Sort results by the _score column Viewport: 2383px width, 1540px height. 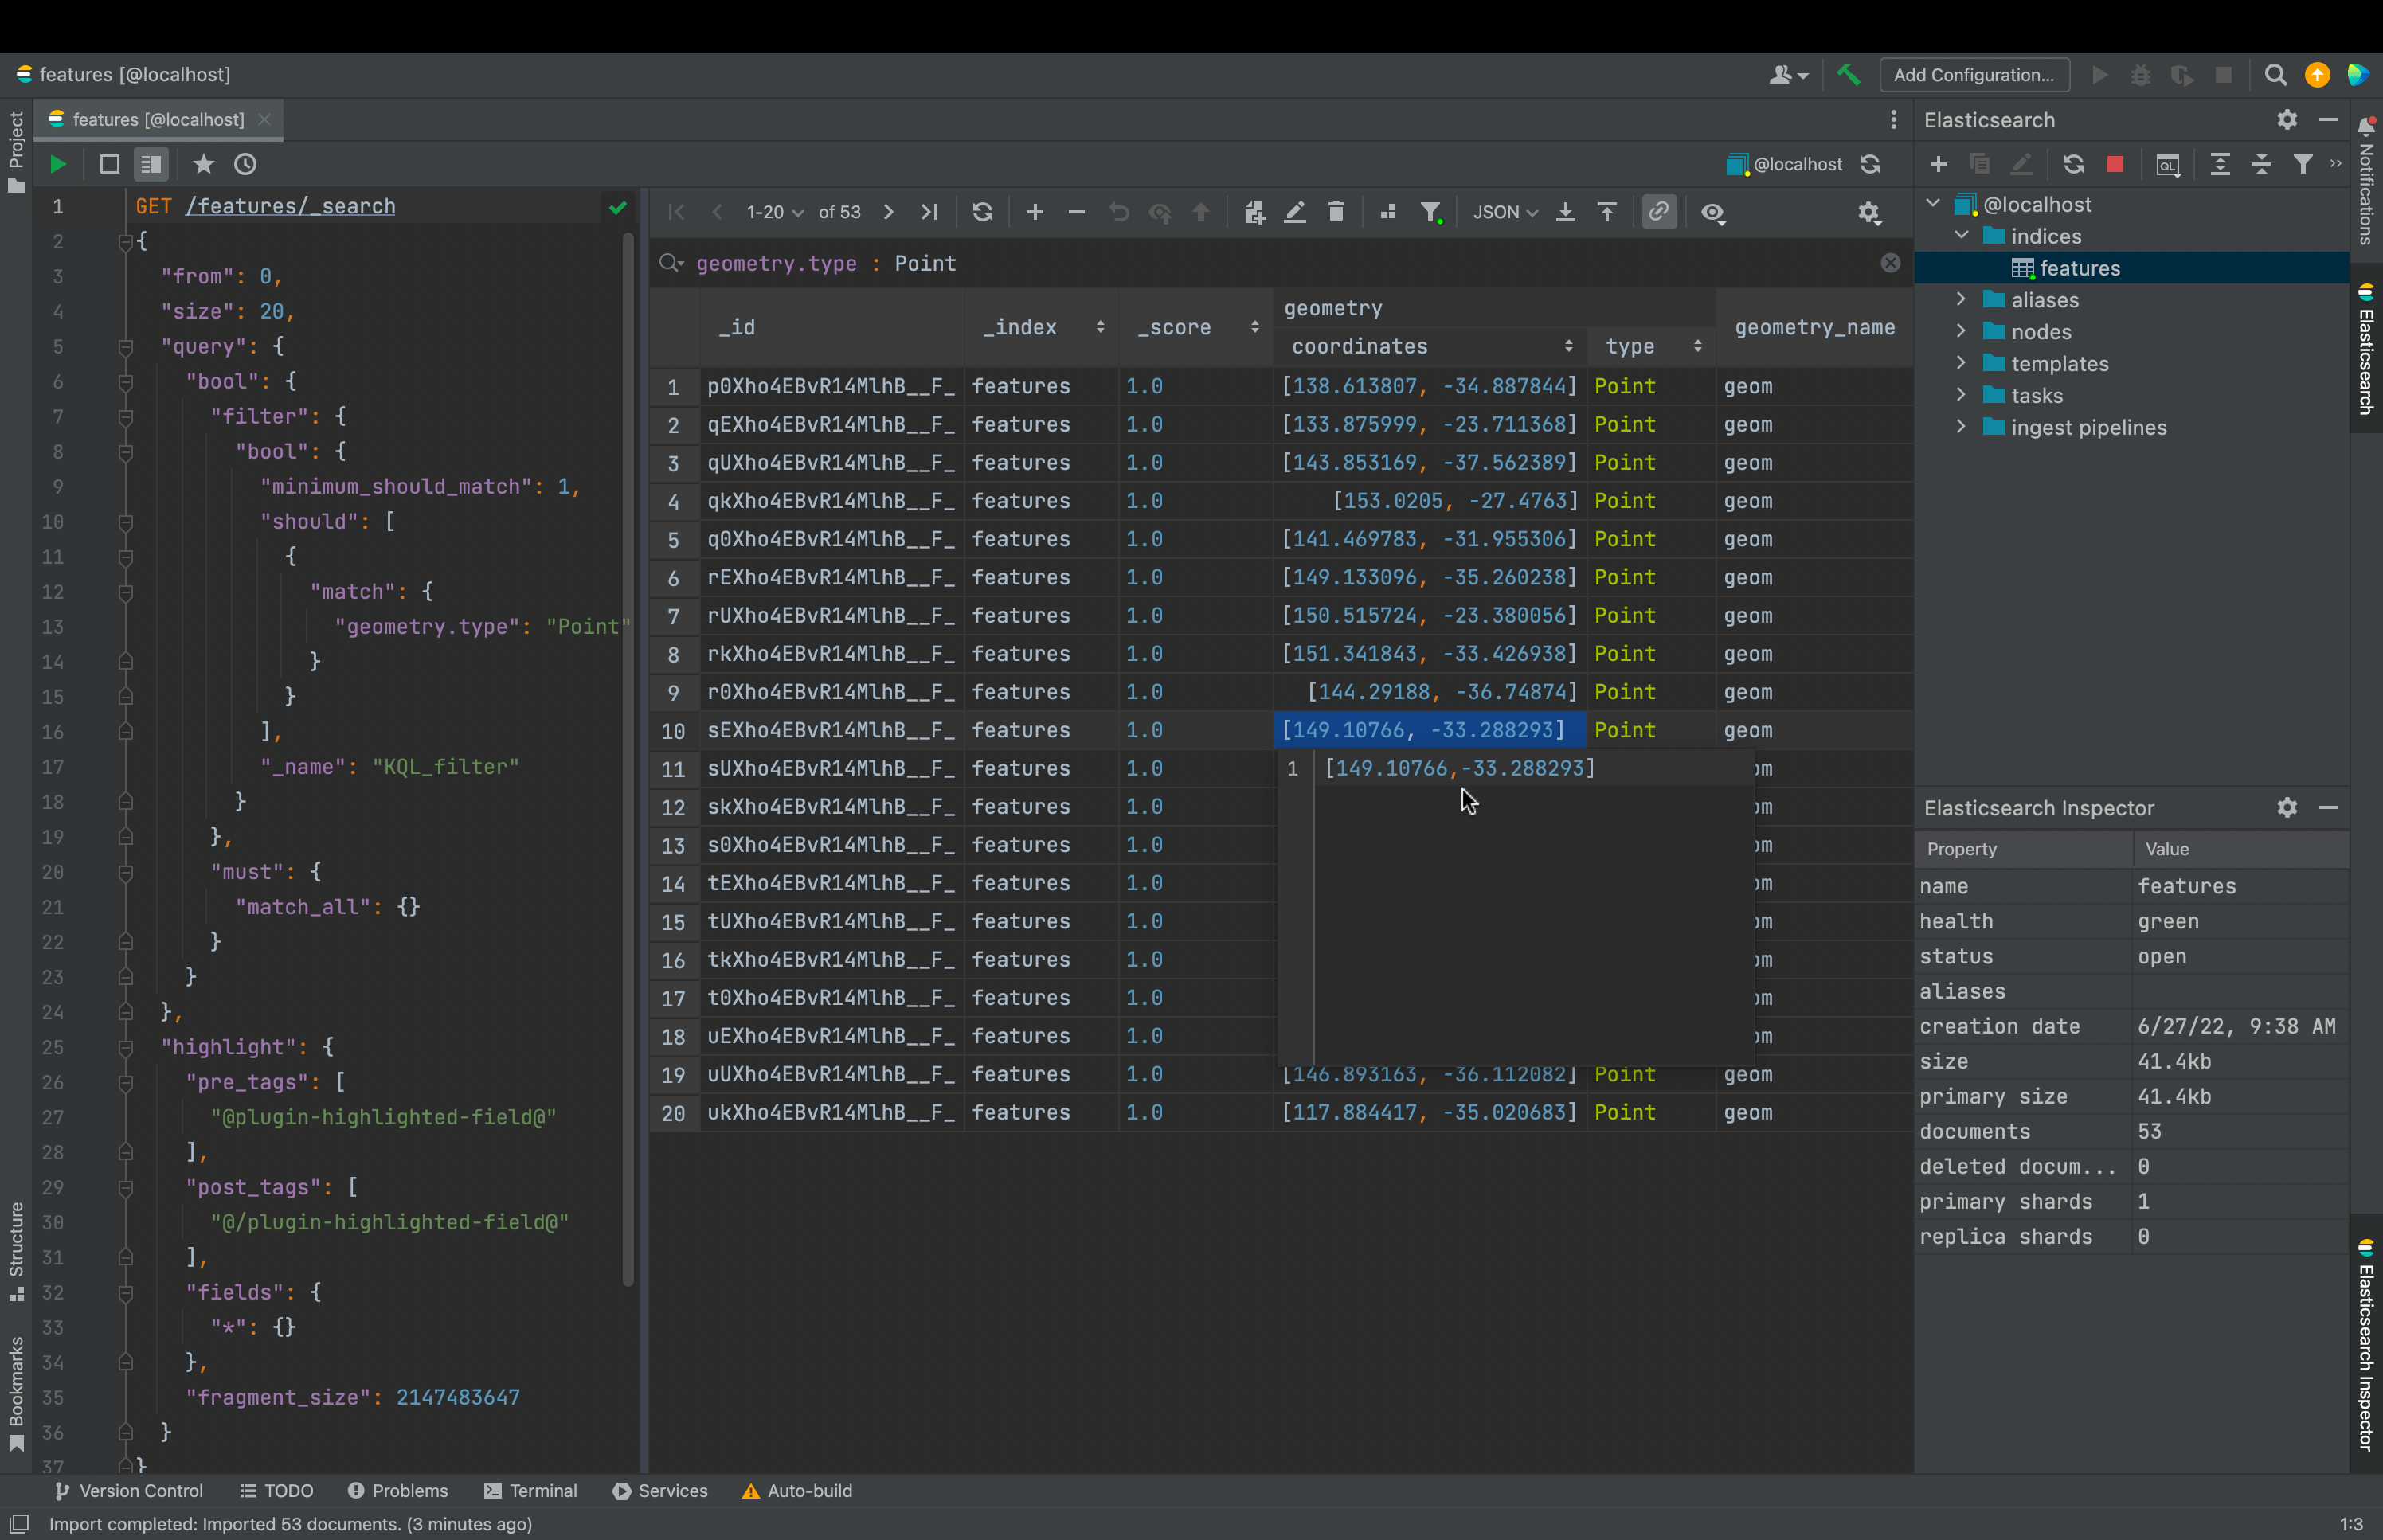(x=1175, y=327)
